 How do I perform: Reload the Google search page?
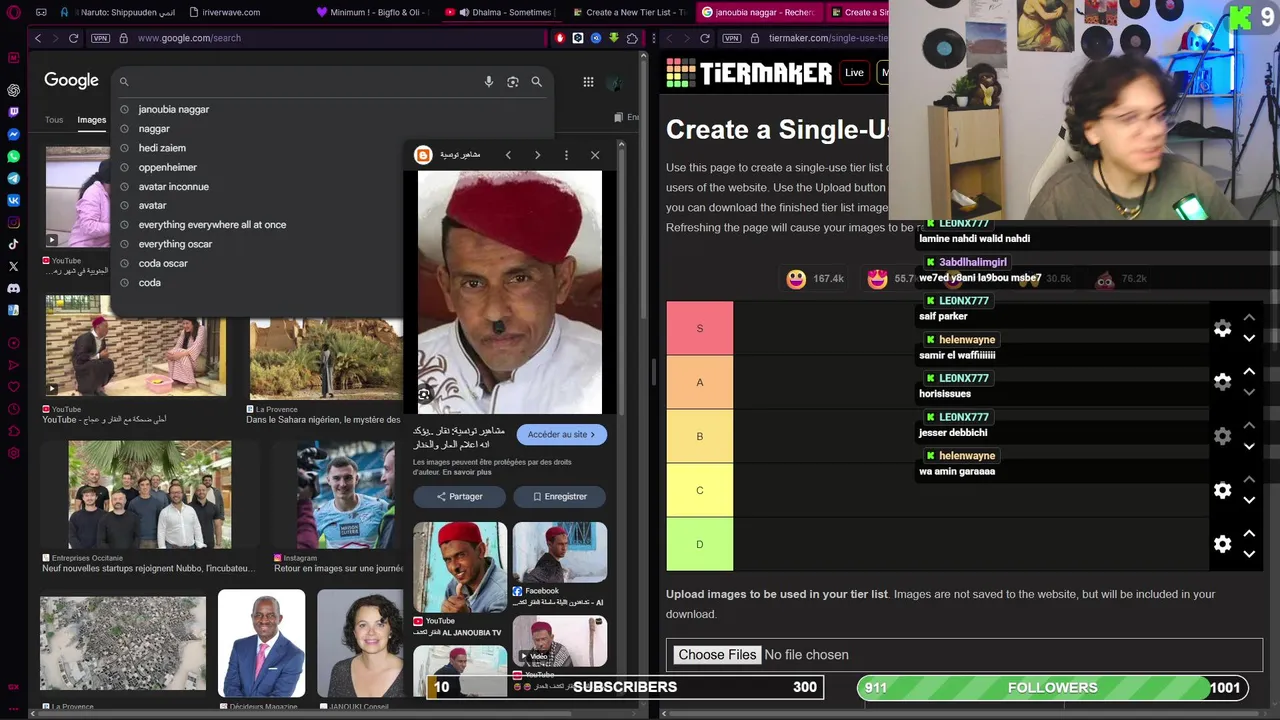pyautogui.click(x=73, y=38)
